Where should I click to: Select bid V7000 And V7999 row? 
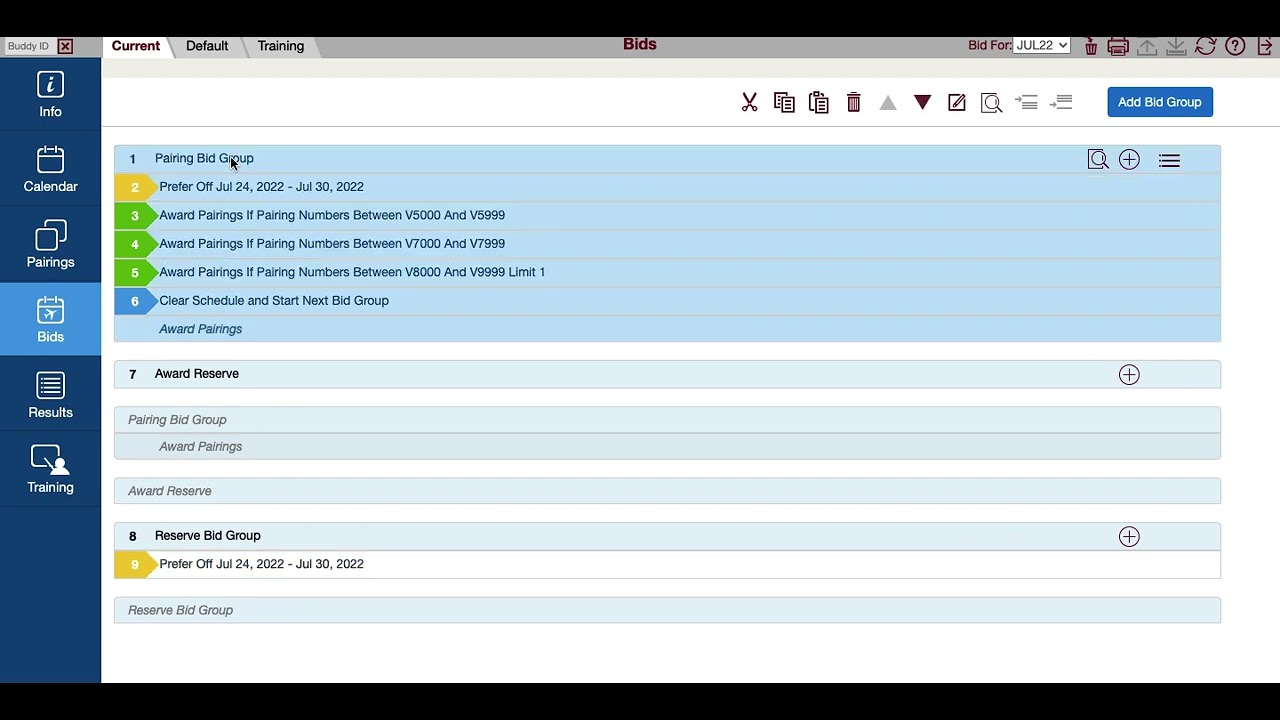pyautogui.click(x=667, y=244)
